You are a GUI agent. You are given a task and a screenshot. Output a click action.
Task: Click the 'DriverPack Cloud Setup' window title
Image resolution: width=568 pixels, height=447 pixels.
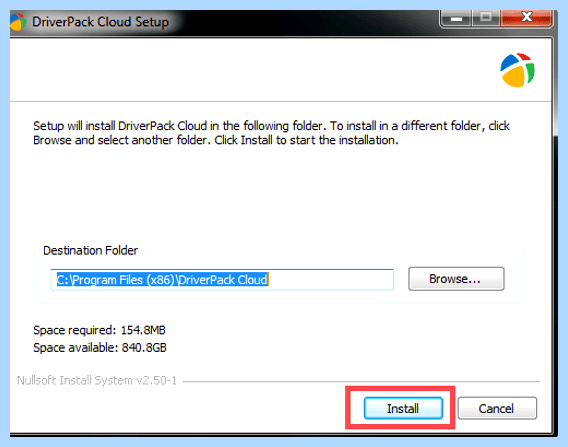pyautogui.click(x=100, y=22)
